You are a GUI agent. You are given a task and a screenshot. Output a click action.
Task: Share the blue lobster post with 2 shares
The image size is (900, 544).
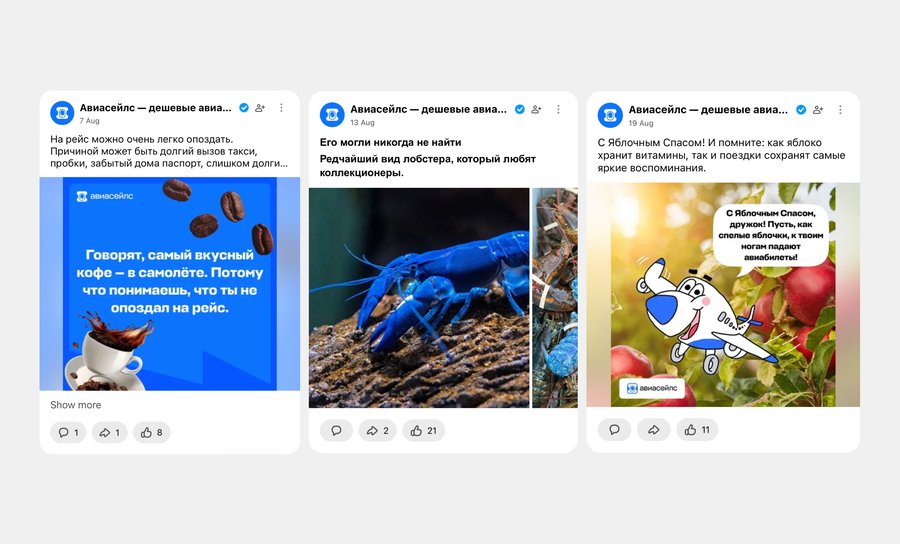(378, 430)
